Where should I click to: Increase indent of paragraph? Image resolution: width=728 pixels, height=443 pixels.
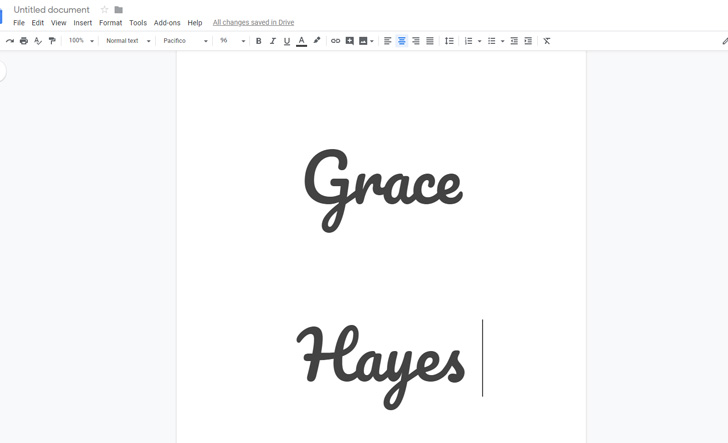(x=528, y=41)
